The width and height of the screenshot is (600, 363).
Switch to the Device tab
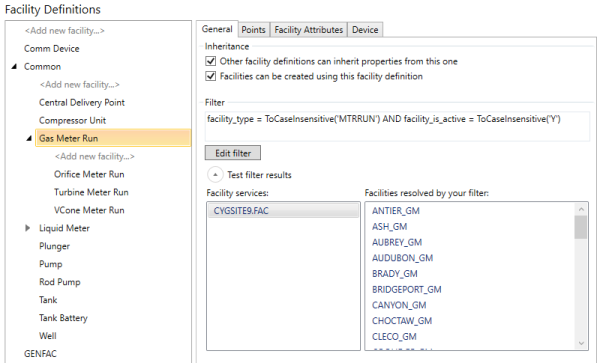coord(365,30)
